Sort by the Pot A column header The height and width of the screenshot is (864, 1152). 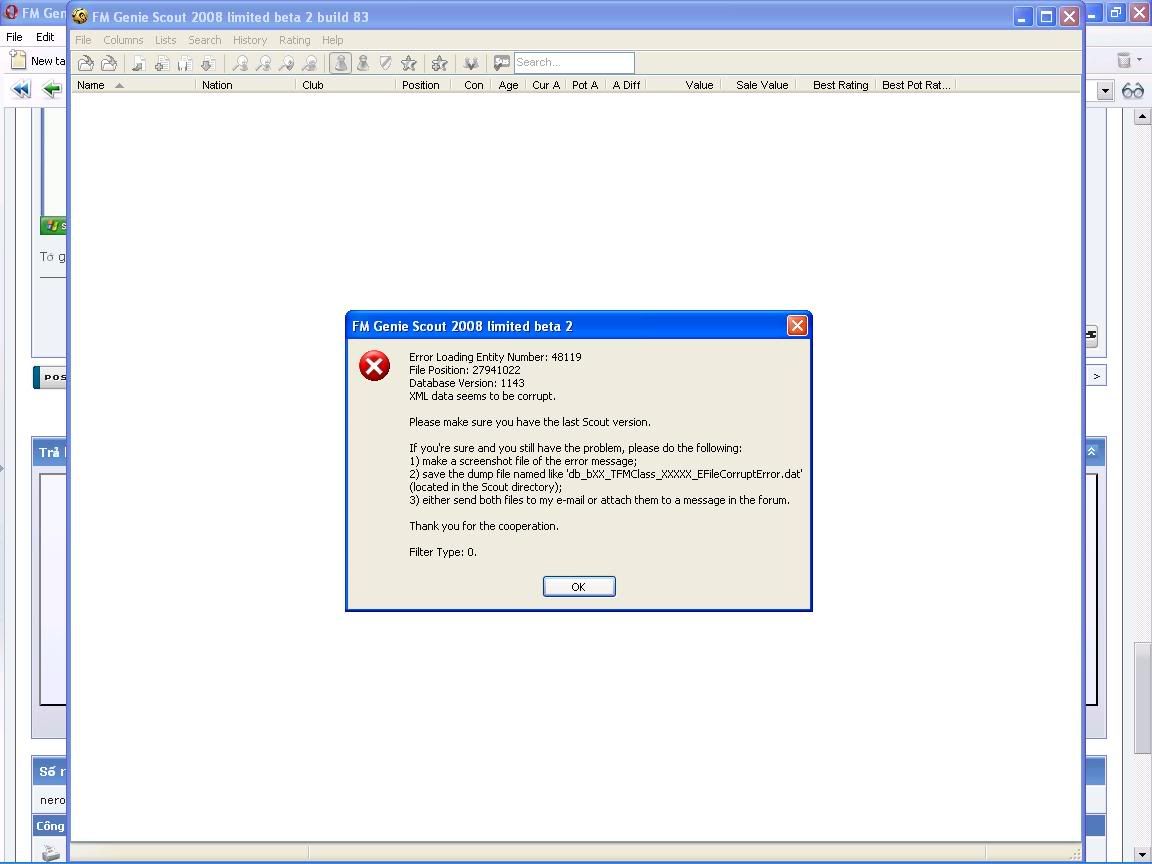pos(585,85)
